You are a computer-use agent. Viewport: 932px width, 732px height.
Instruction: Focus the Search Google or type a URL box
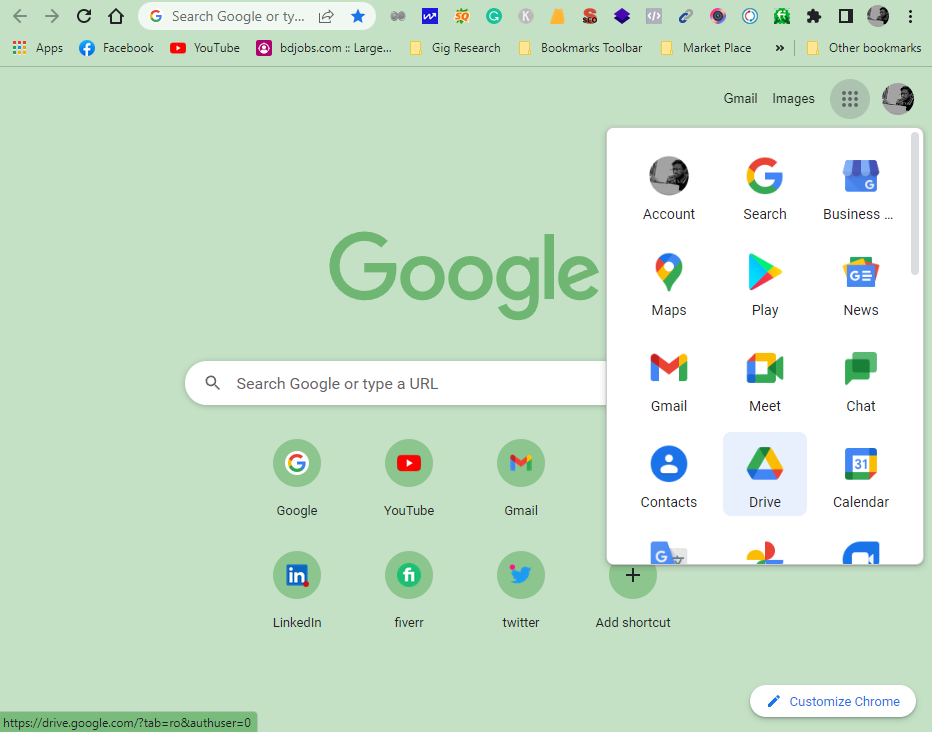click(x=395, y=383)
